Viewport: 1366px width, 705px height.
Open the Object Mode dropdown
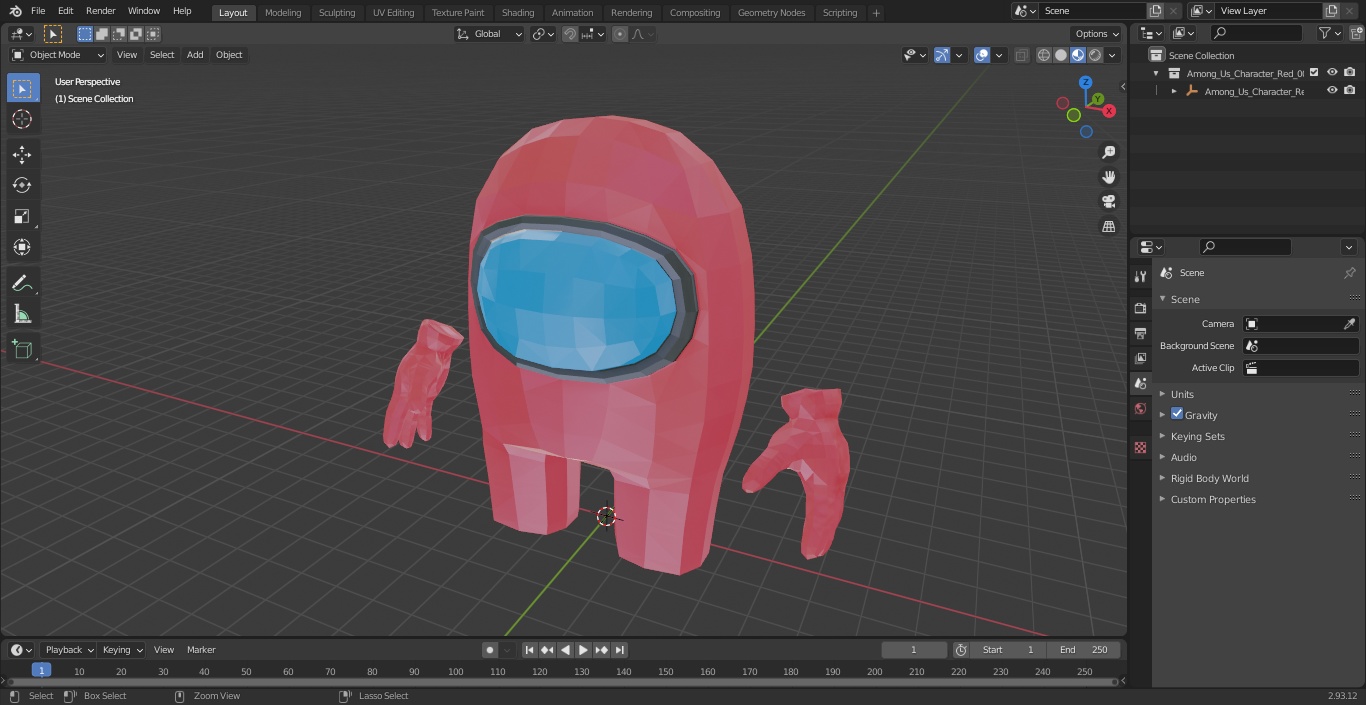coord(58,55)
